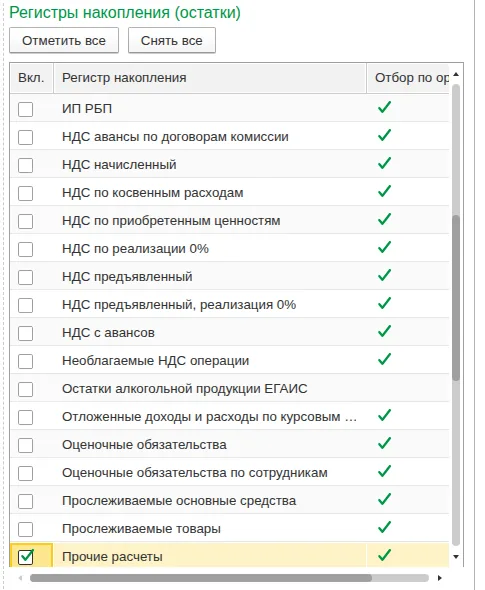The height and width of the screenshot is (590, 485).
Task: Check the 'НДС по реализации 0%' box
Action: [26, 249]
